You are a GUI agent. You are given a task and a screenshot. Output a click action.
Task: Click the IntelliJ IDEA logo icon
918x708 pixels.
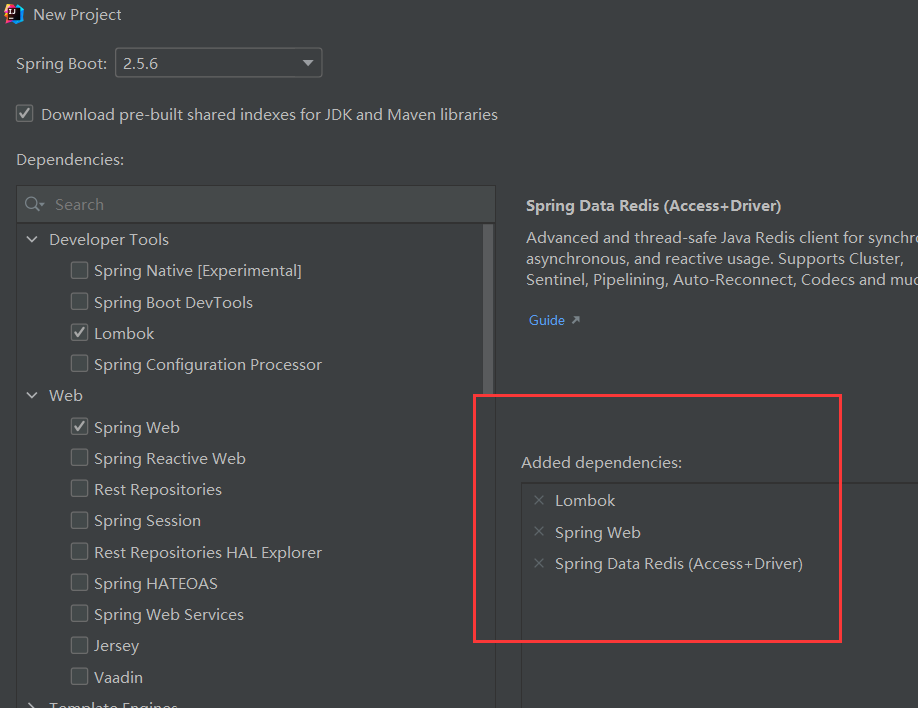tap(13, 13)
